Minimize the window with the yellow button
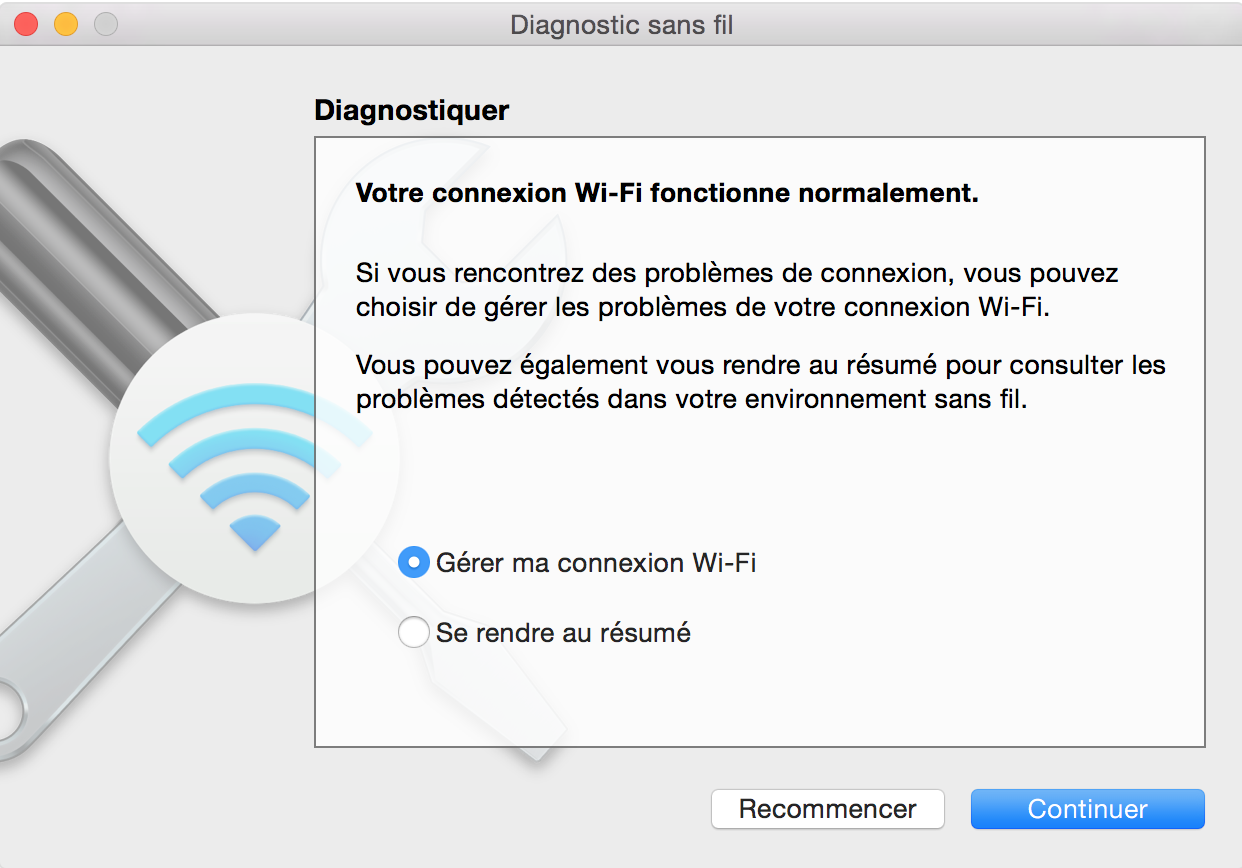This screenshot has width=1242, height=868. [x=66, y=23]
